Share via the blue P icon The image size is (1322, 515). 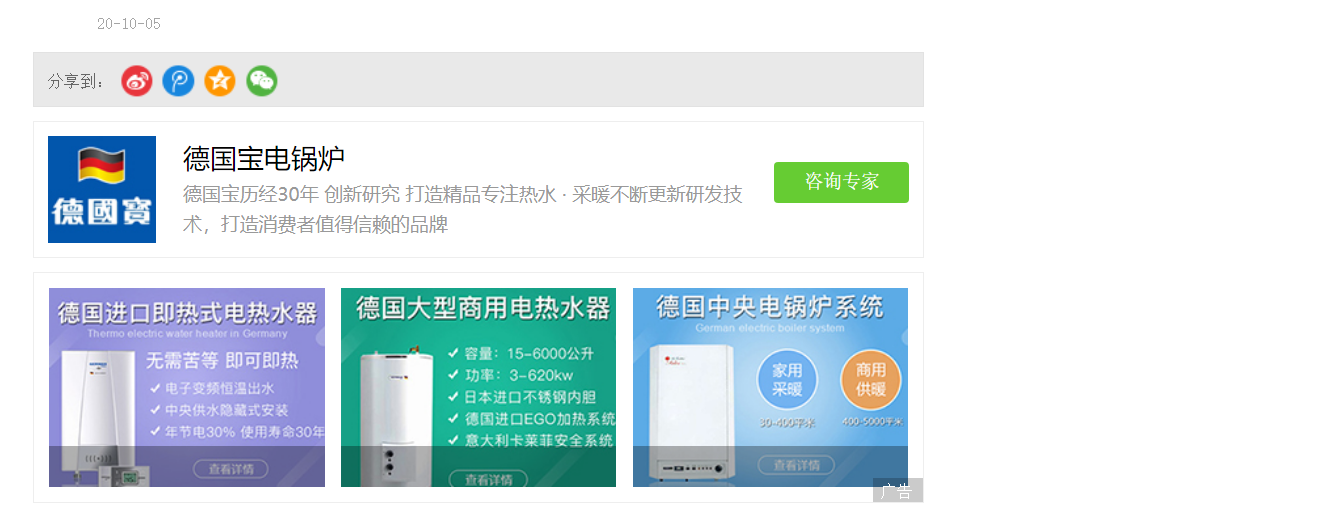pos(178,81)
